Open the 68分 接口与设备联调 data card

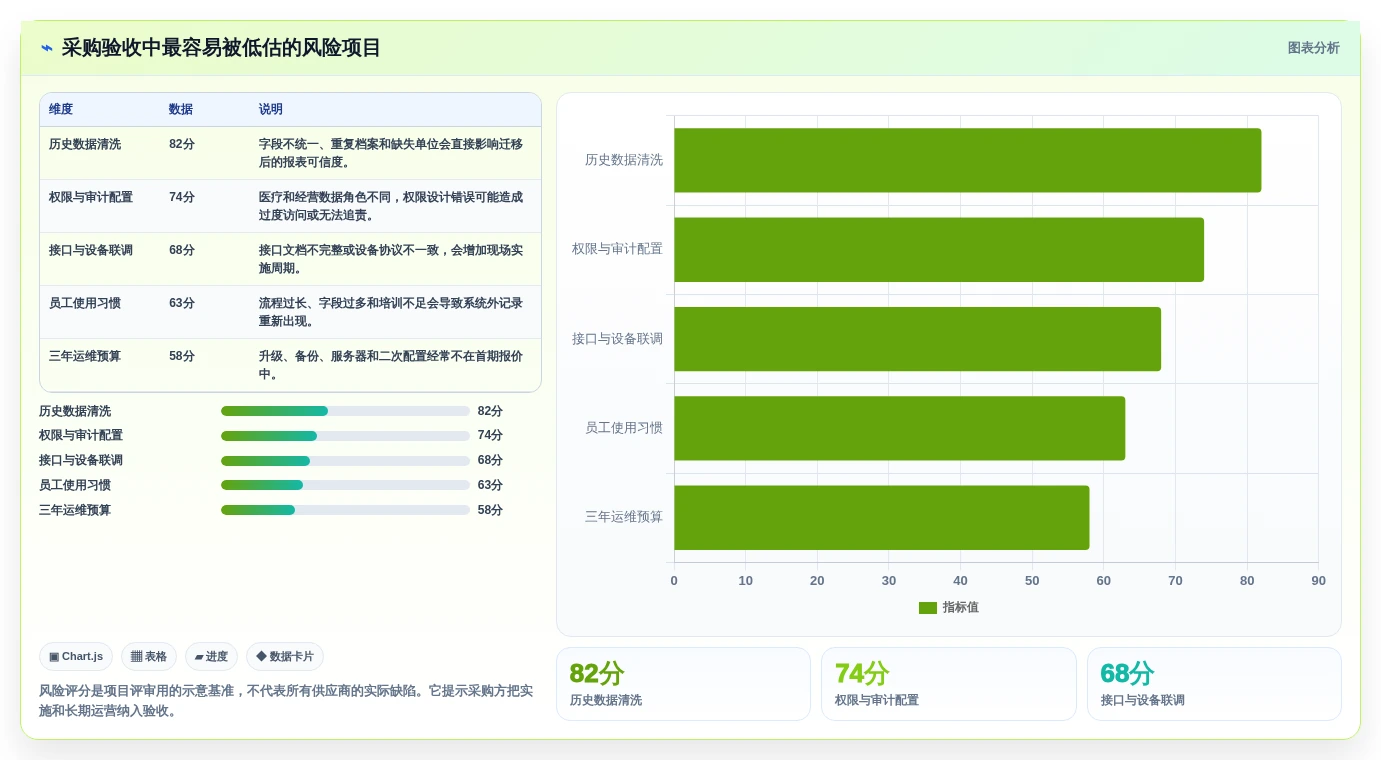[1214, 684]
